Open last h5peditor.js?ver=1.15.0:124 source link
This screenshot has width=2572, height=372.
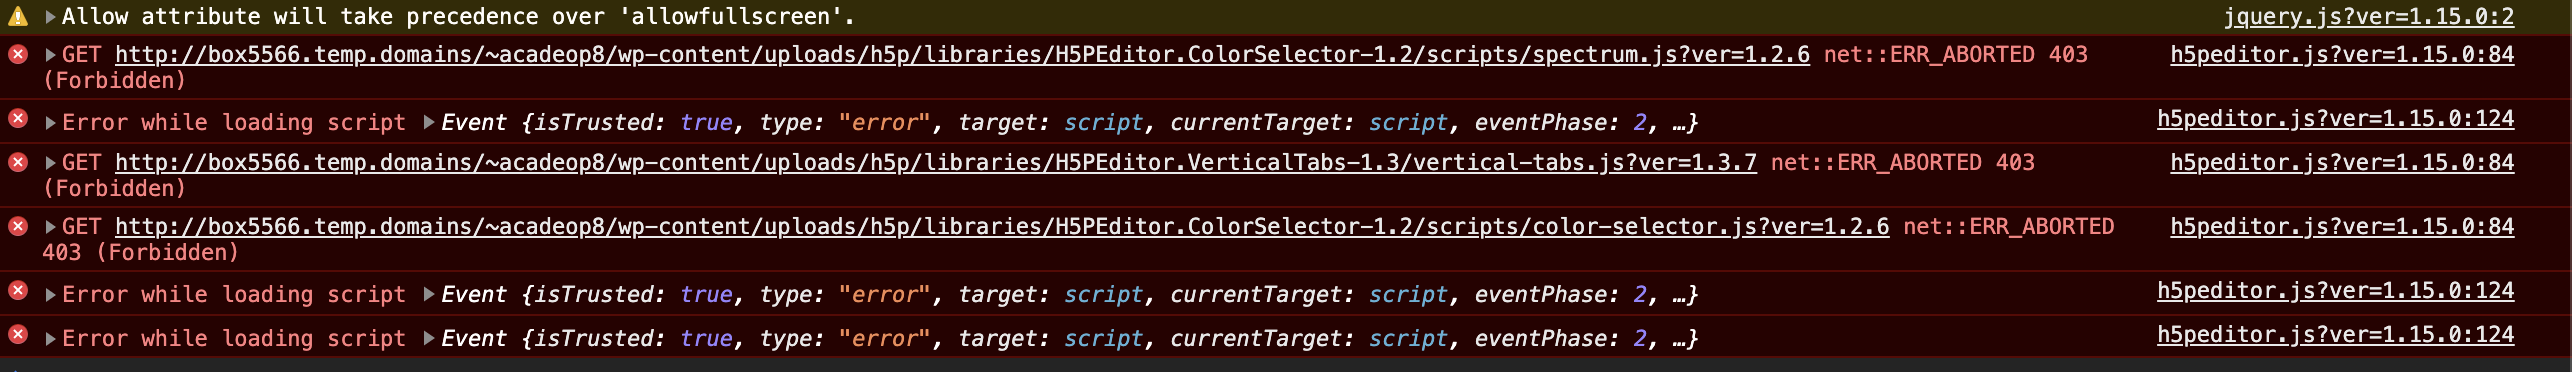pos(2335,335)
